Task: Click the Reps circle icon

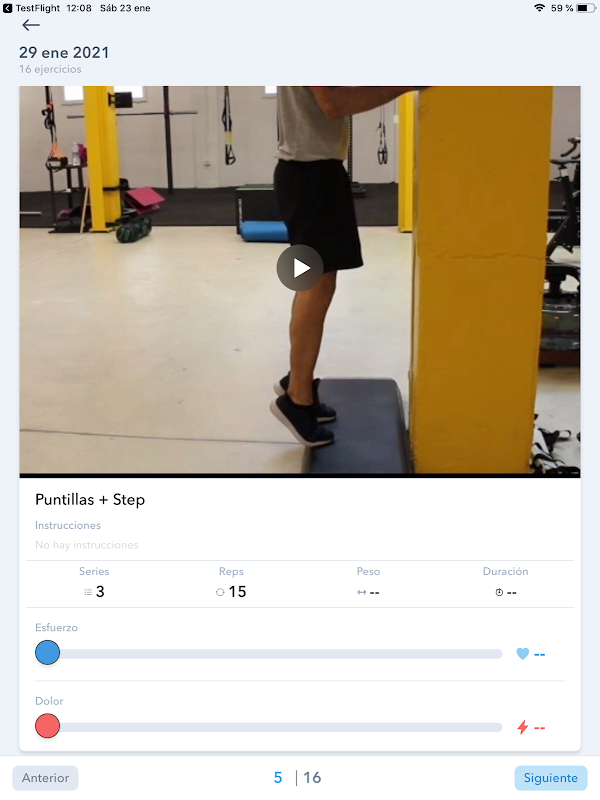Action: [x=220, y=592]
